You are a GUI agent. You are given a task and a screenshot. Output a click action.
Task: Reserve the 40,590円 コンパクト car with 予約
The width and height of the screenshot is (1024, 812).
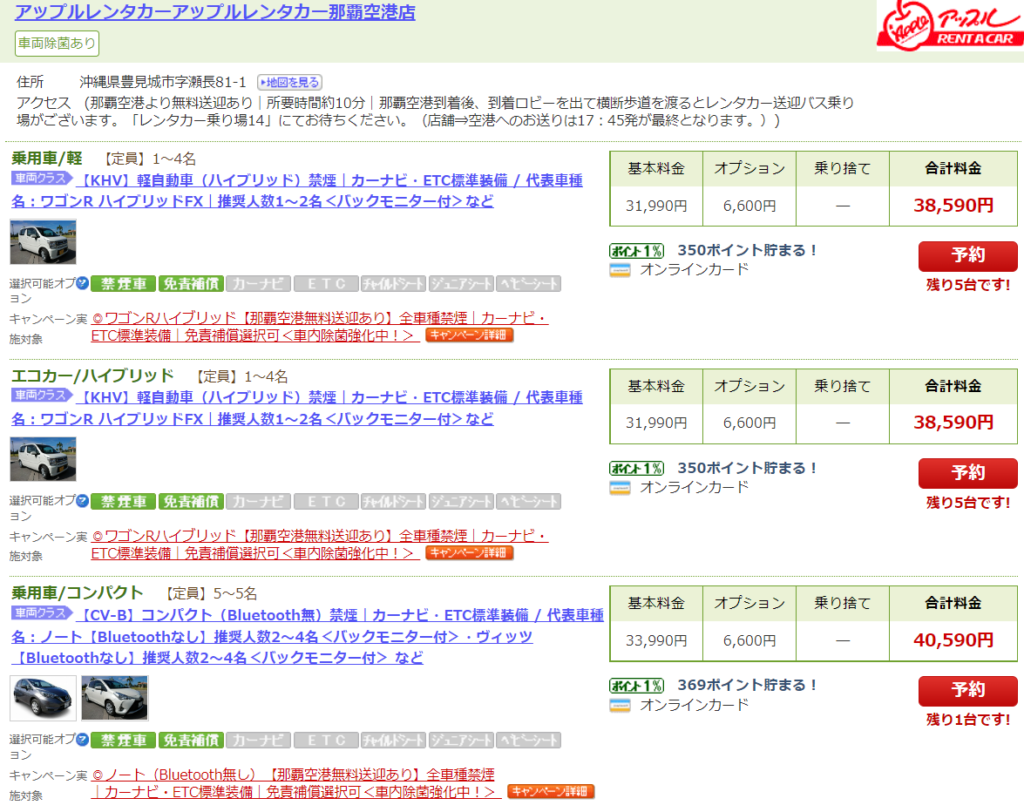click(968, 690)
